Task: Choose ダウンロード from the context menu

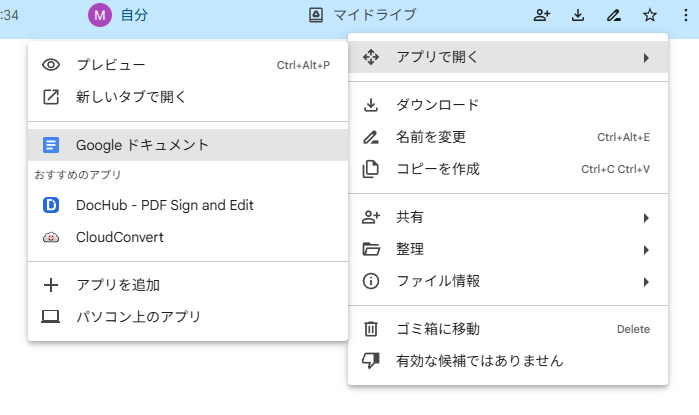Action: 508,105
